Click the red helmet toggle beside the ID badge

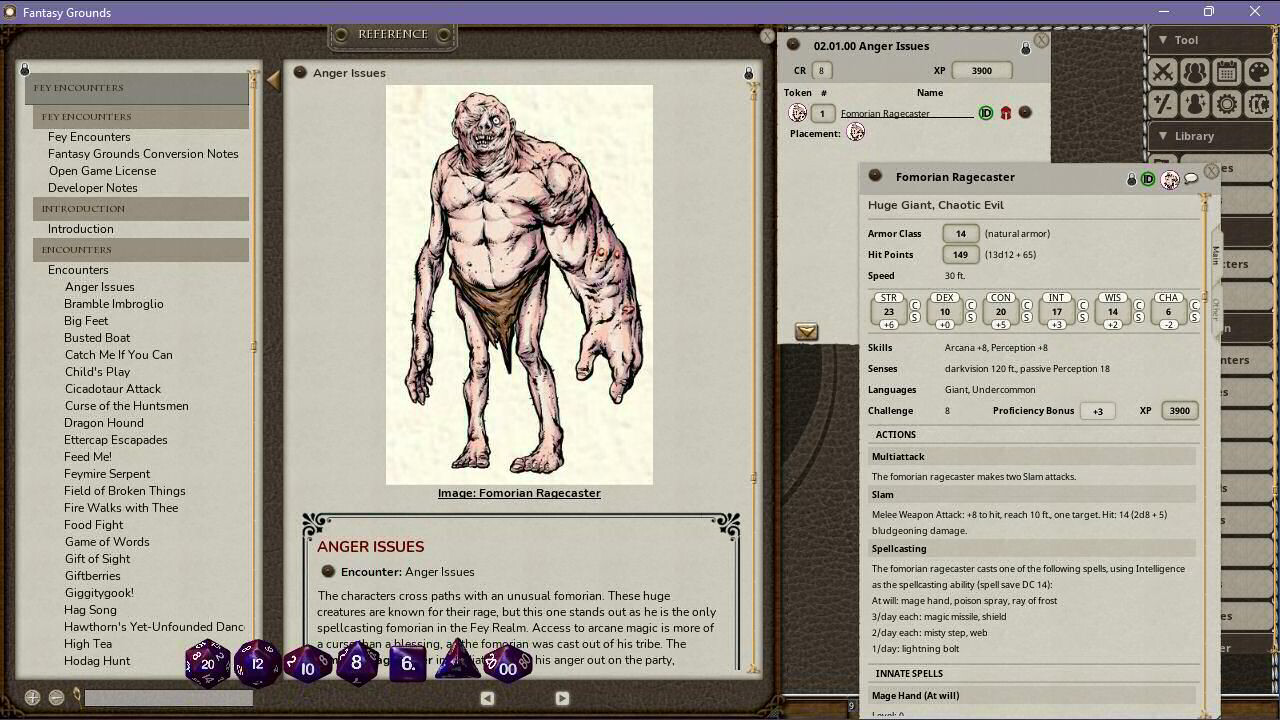[1005, 113]
